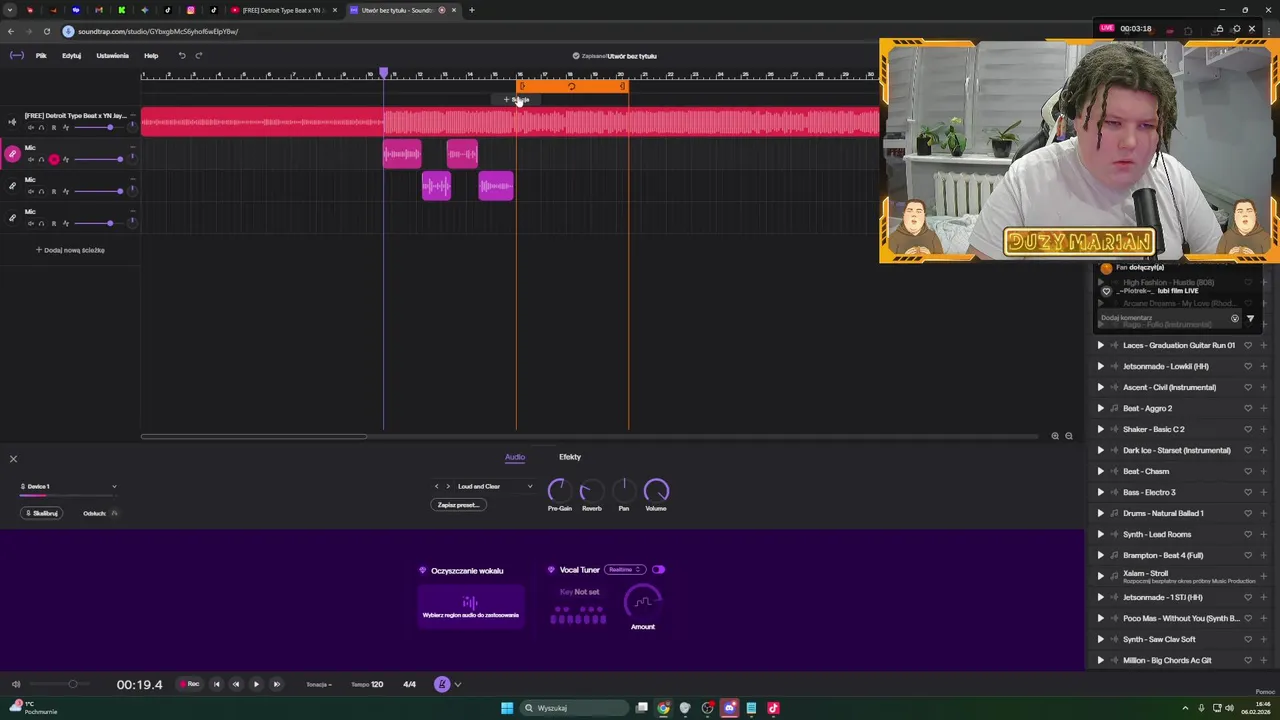This screenshot has width=1280, height=720.
Task: Open the Loud and Clear preset dropdown
Action: 495,486
